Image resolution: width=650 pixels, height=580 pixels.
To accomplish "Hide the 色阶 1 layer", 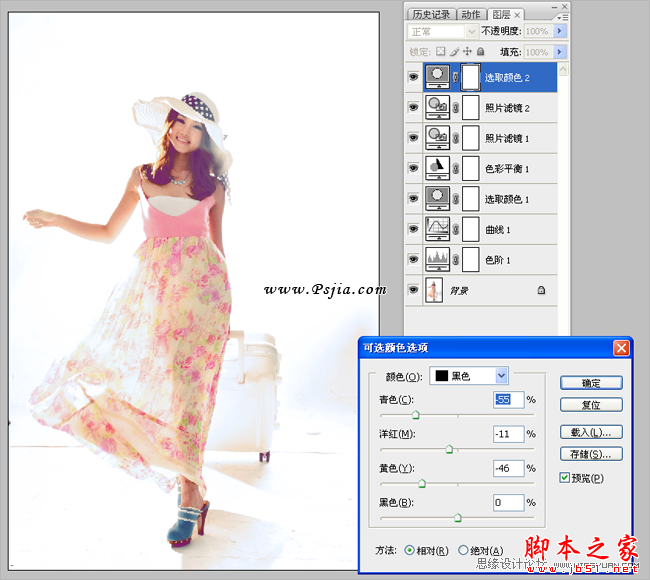I will pyautogui.click(x=413, y=260).
